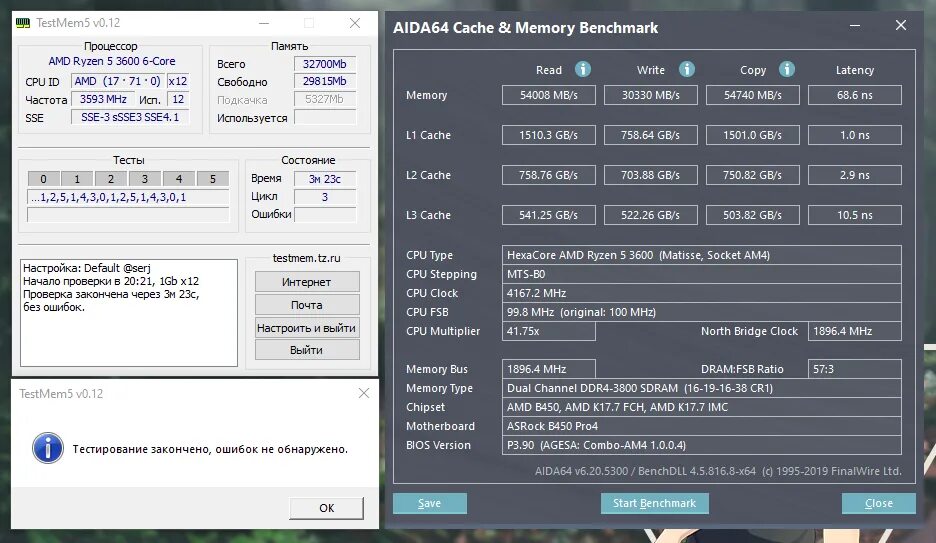
Task: Click the test sequence field ...1,2,5,1,4,3,0,1
Action: (x=128, y=197)
